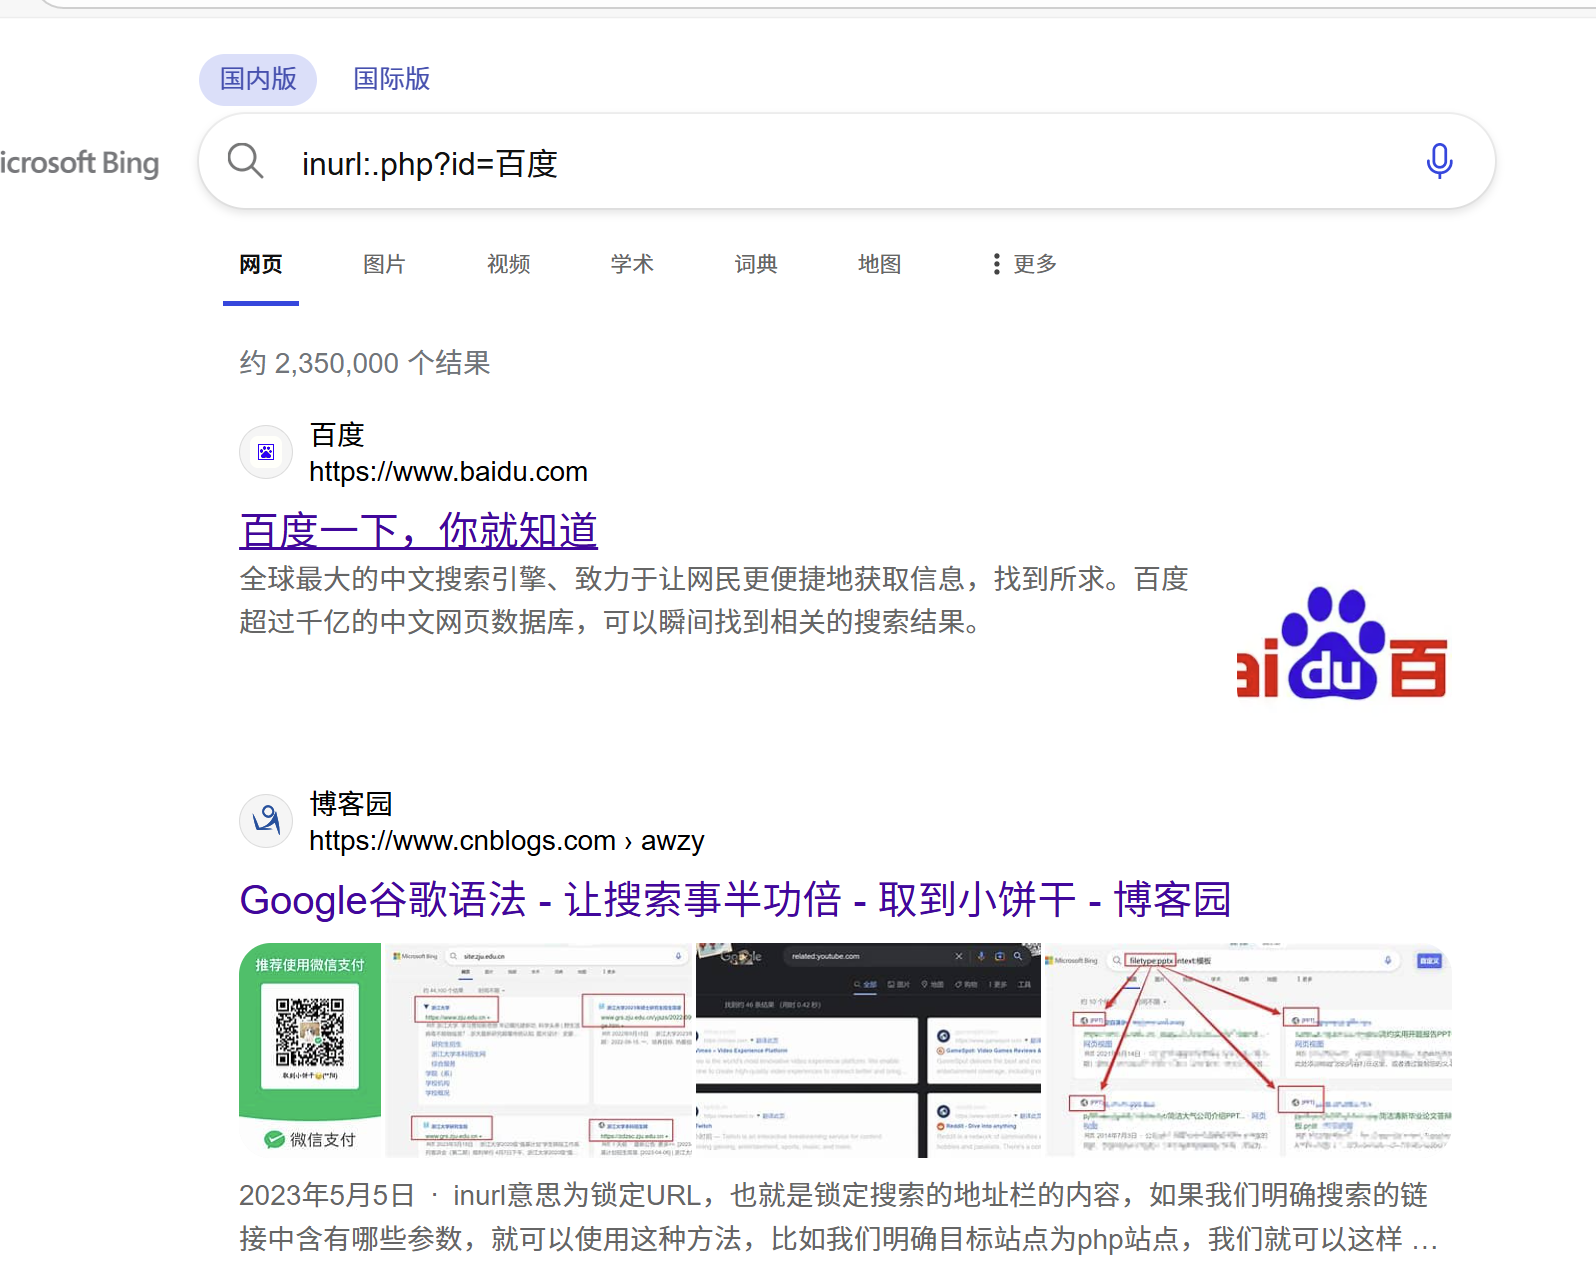
Task: Open the https://www.cnblogs.com › awzy URL
Action: click(507, 841)
